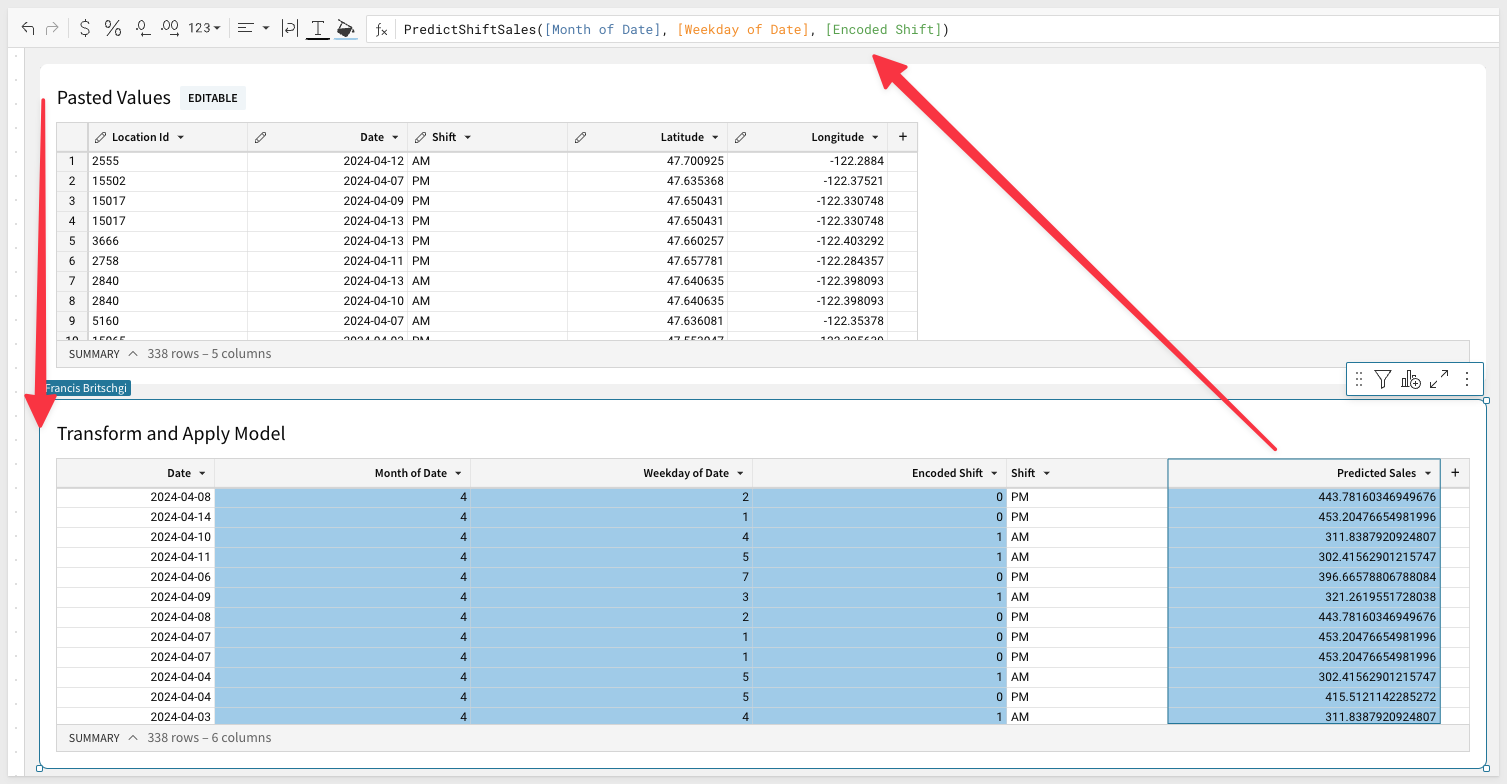Image resolution: width=1507 pixels, height=784 pixels.
Task: Expand the Transform and Apply Model table
Action: point(1439,379)
